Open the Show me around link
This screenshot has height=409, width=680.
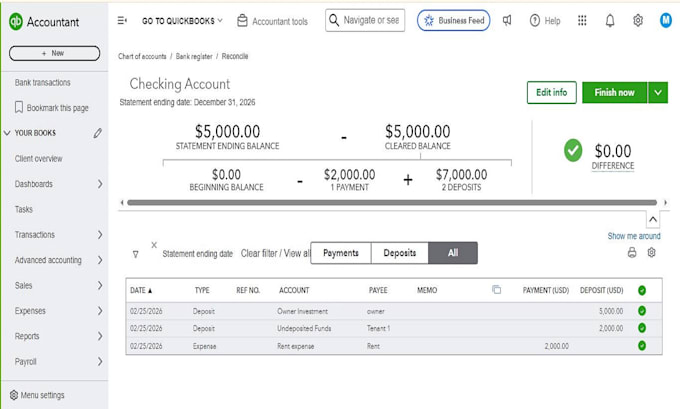(x=634, y=236)
